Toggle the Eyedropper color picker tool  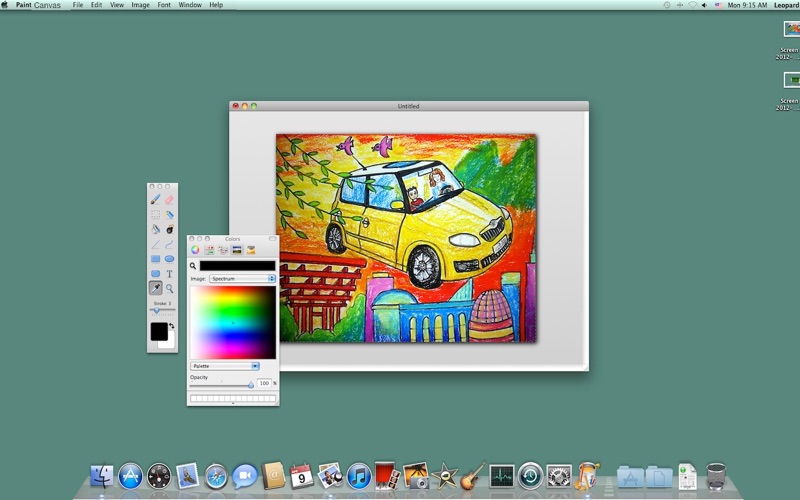156,288
